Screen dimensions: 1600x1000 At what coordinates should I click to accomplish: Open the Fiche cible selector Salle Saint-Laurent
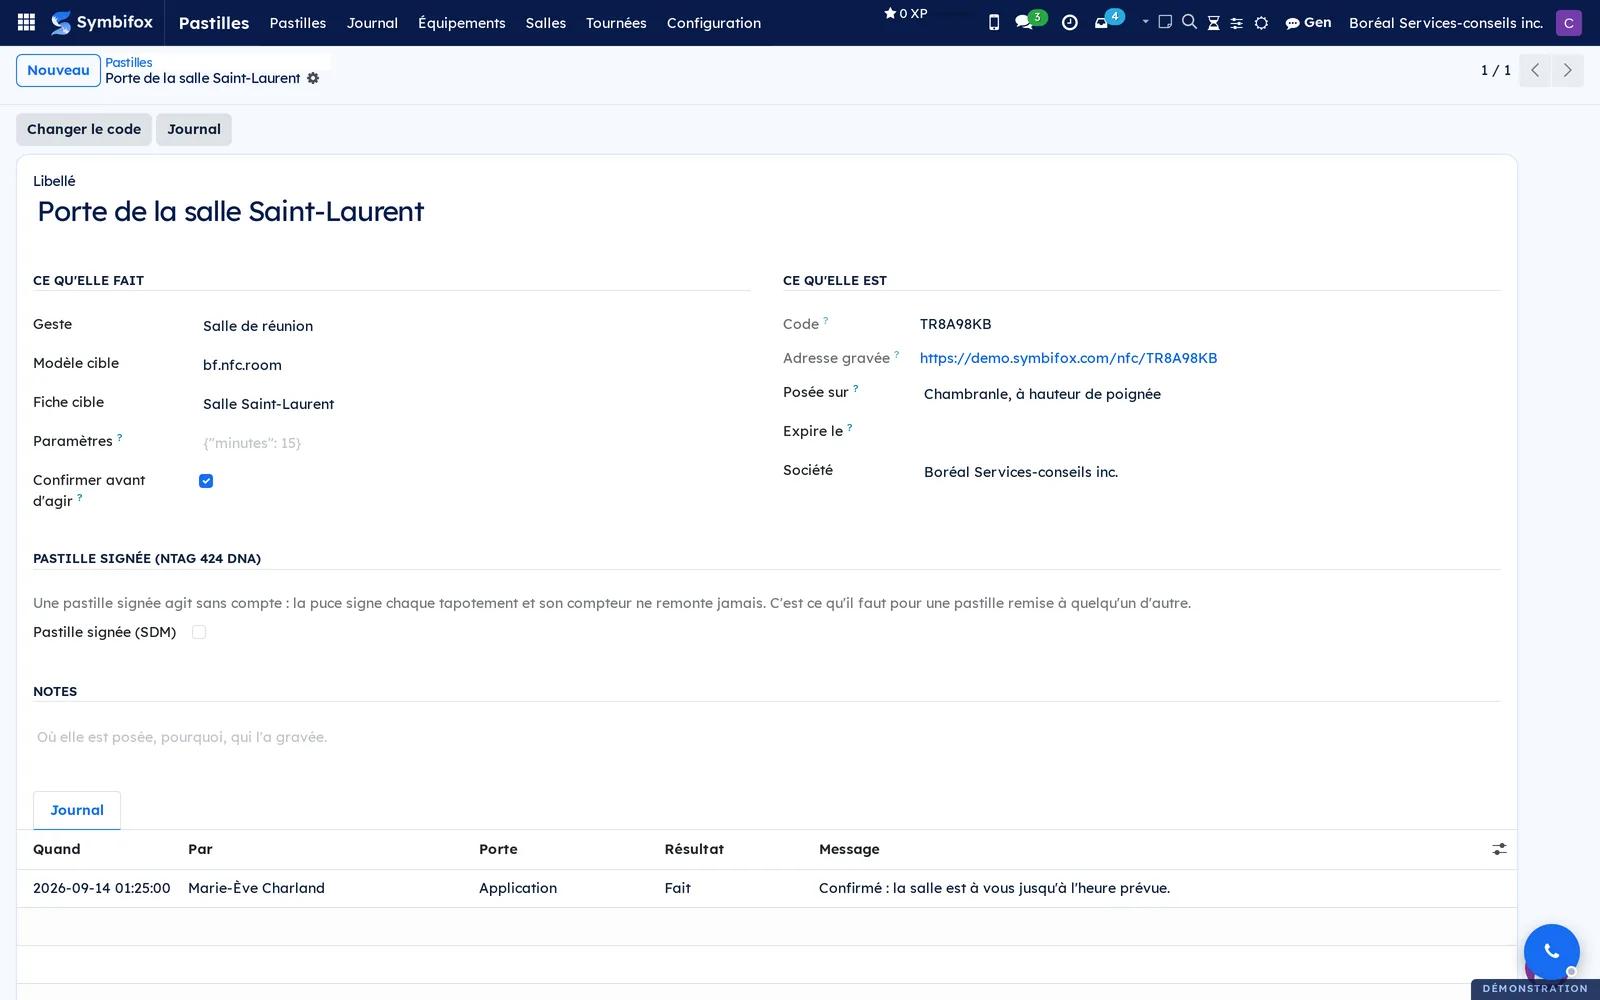click(475, 404)
